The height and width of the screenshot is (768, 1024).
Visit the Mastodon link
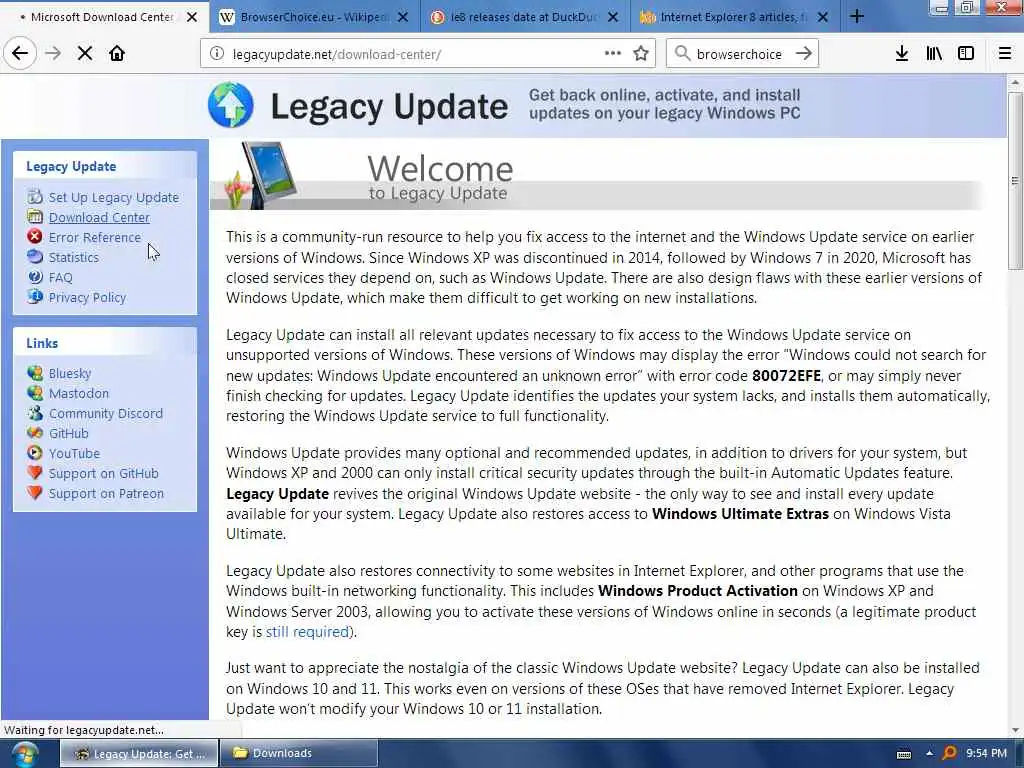[x=79, y=393]
